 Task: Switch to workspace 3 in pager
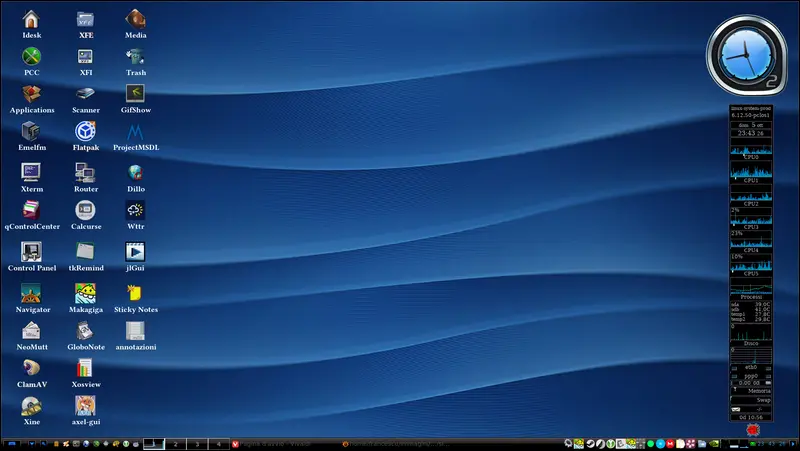[197, 444]
